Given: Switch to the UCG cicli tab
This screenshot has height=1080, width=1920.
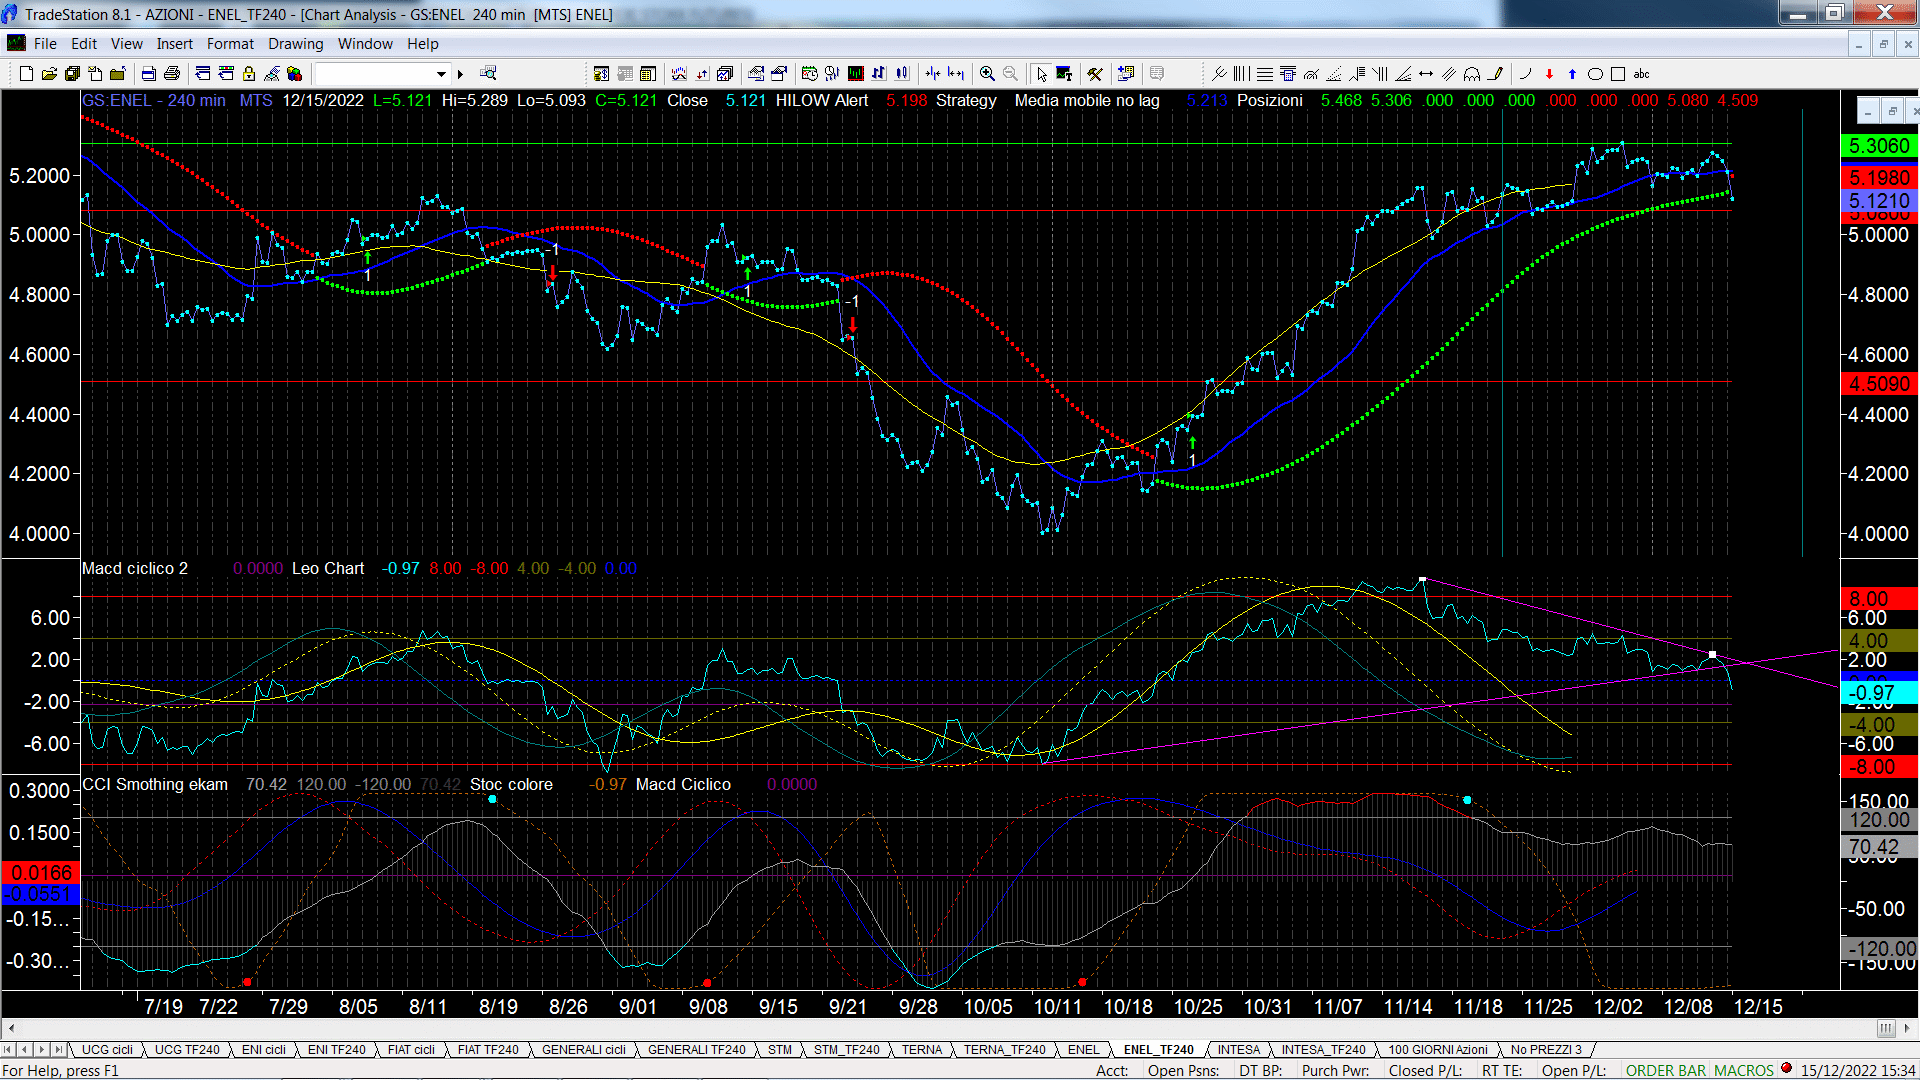Looking at the screenshot, I should 107,1050.
